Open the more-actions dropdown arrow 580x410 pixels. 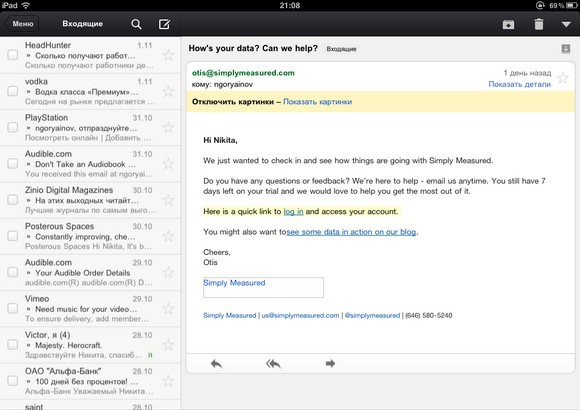tap(566, 24)
